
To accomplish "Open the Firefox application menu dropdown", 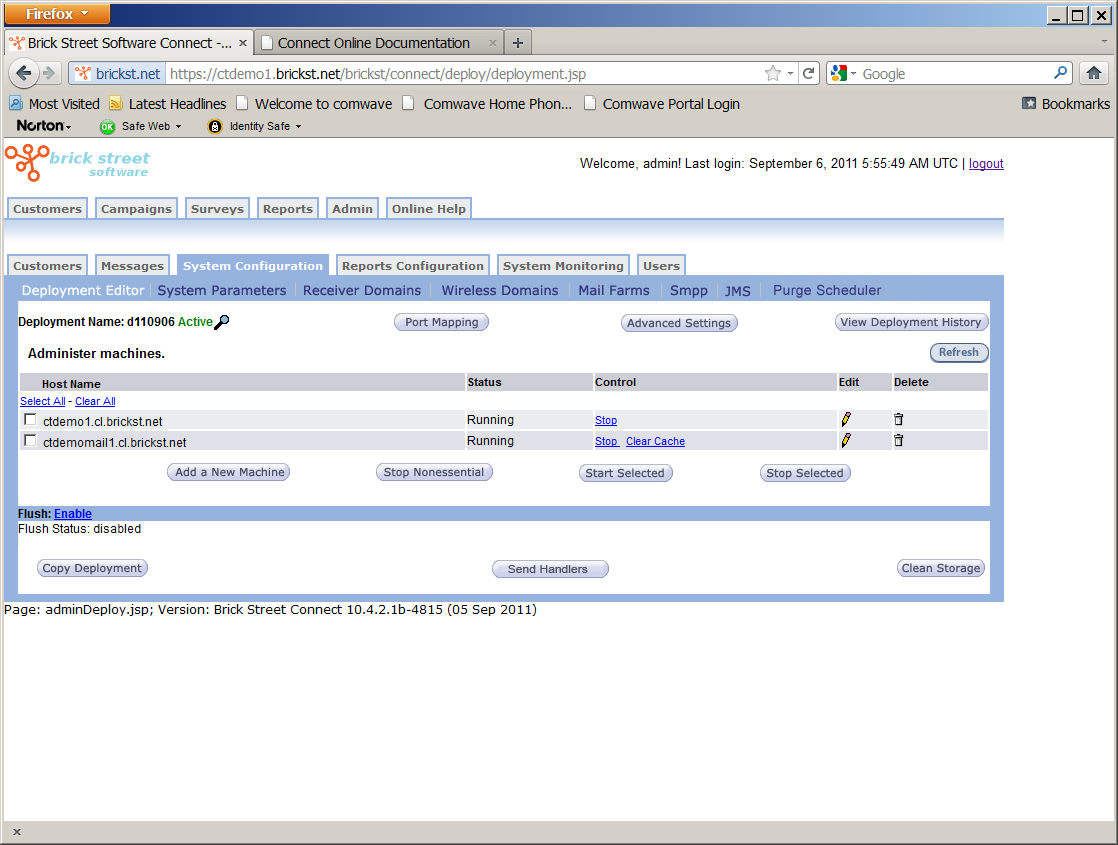I will point(56,14).
